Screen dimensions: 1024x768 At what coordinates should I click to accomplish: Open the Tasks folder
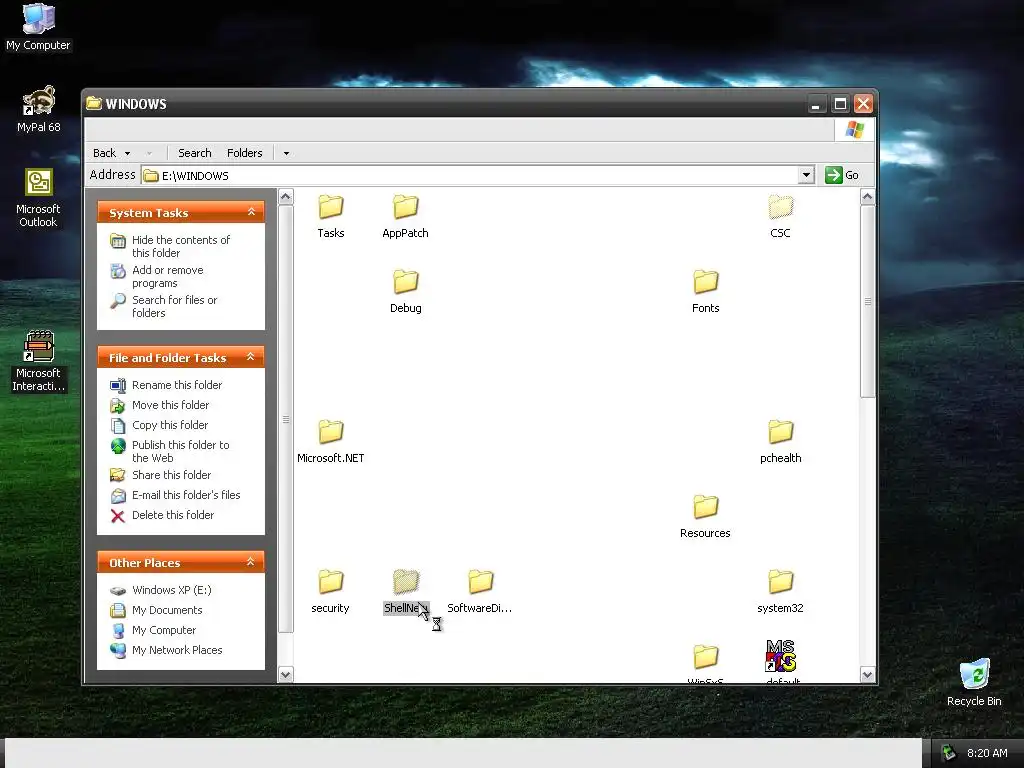(x=330, y=217)
